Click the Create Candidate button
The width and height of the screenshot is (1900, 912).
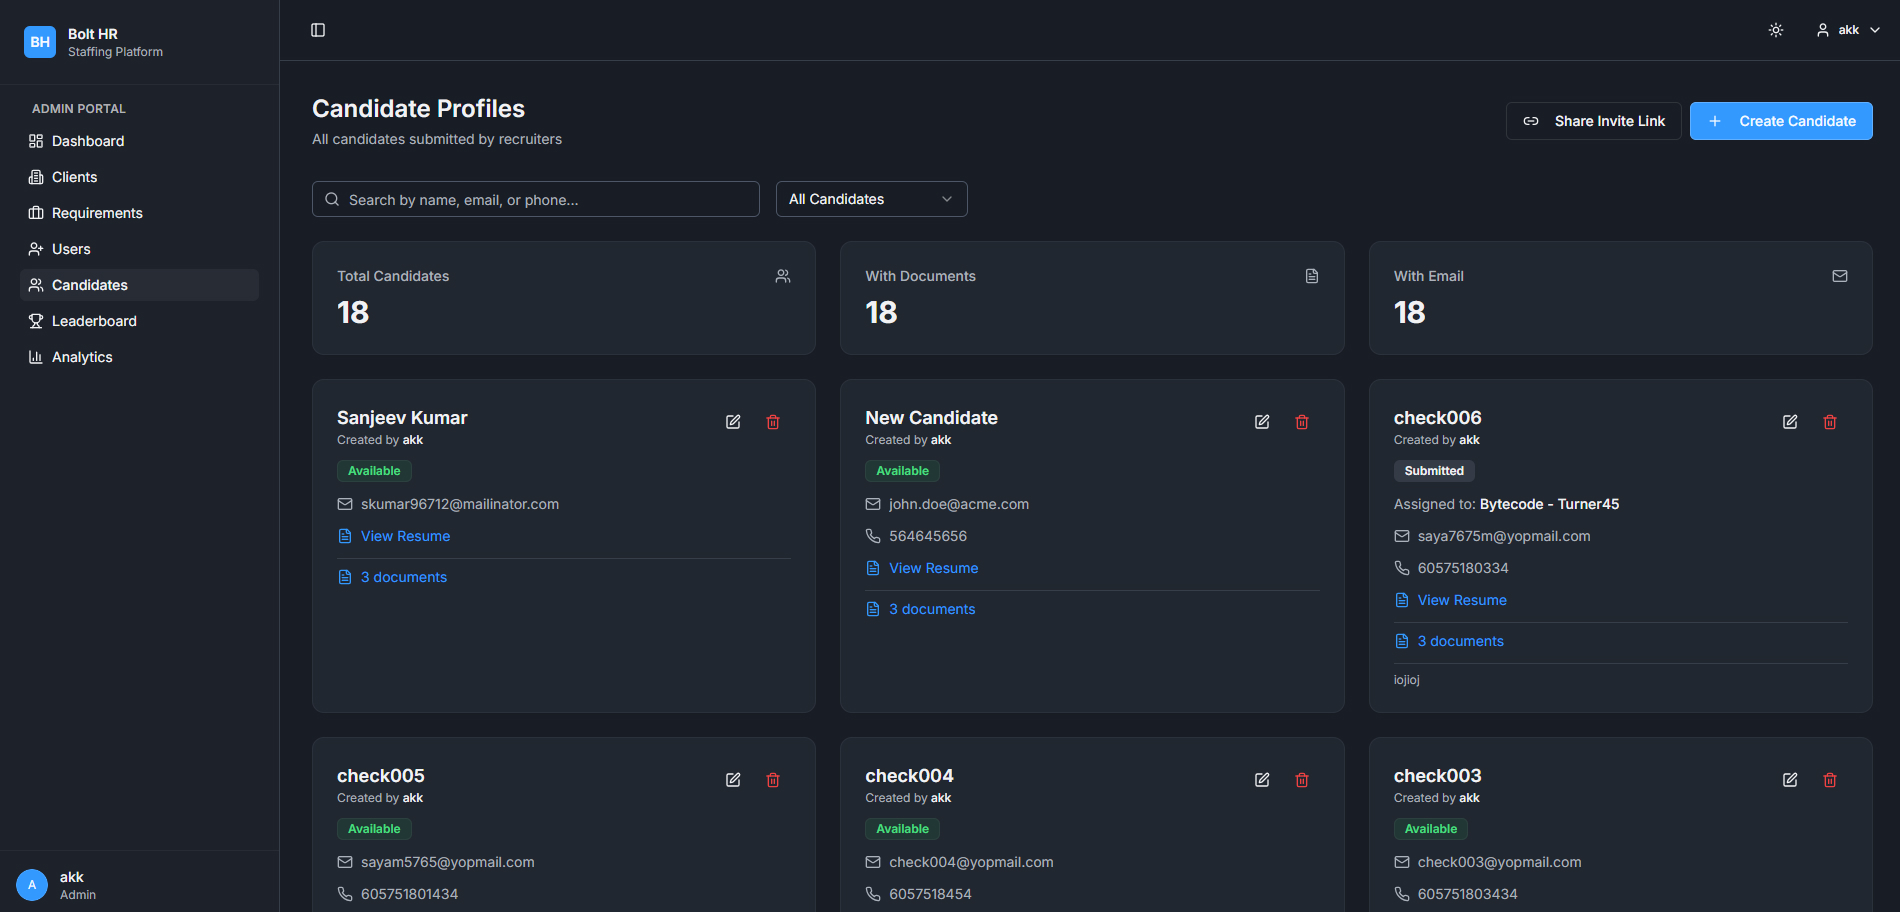(1781, 121)
